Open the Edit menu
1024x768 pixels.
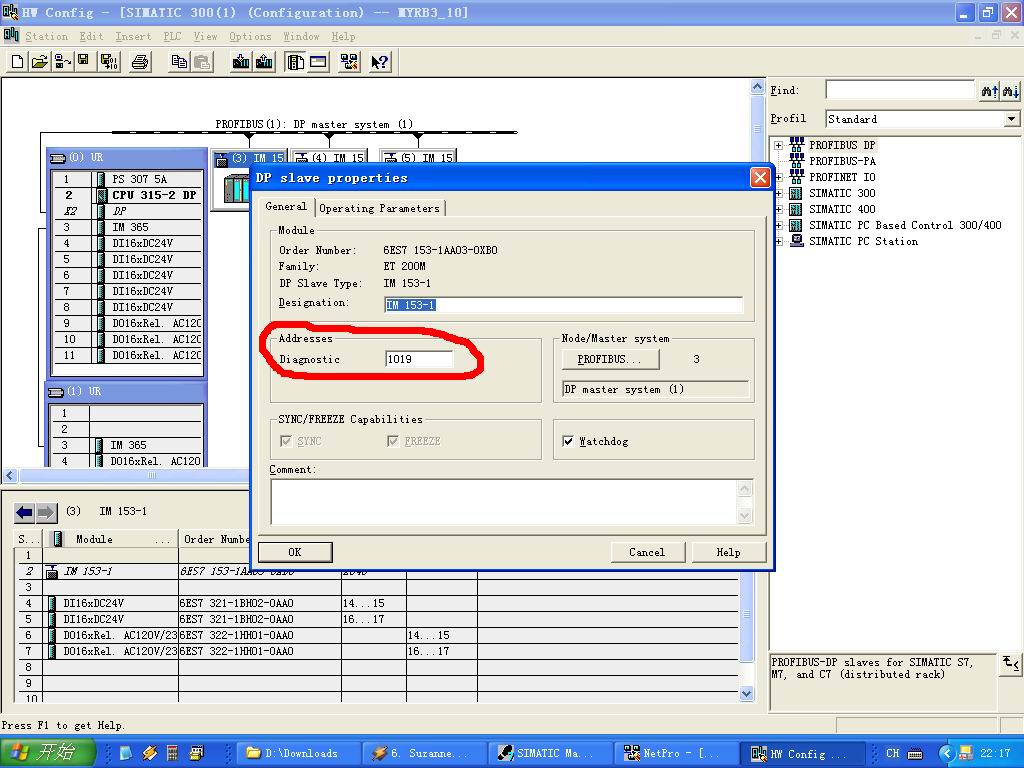91,37
